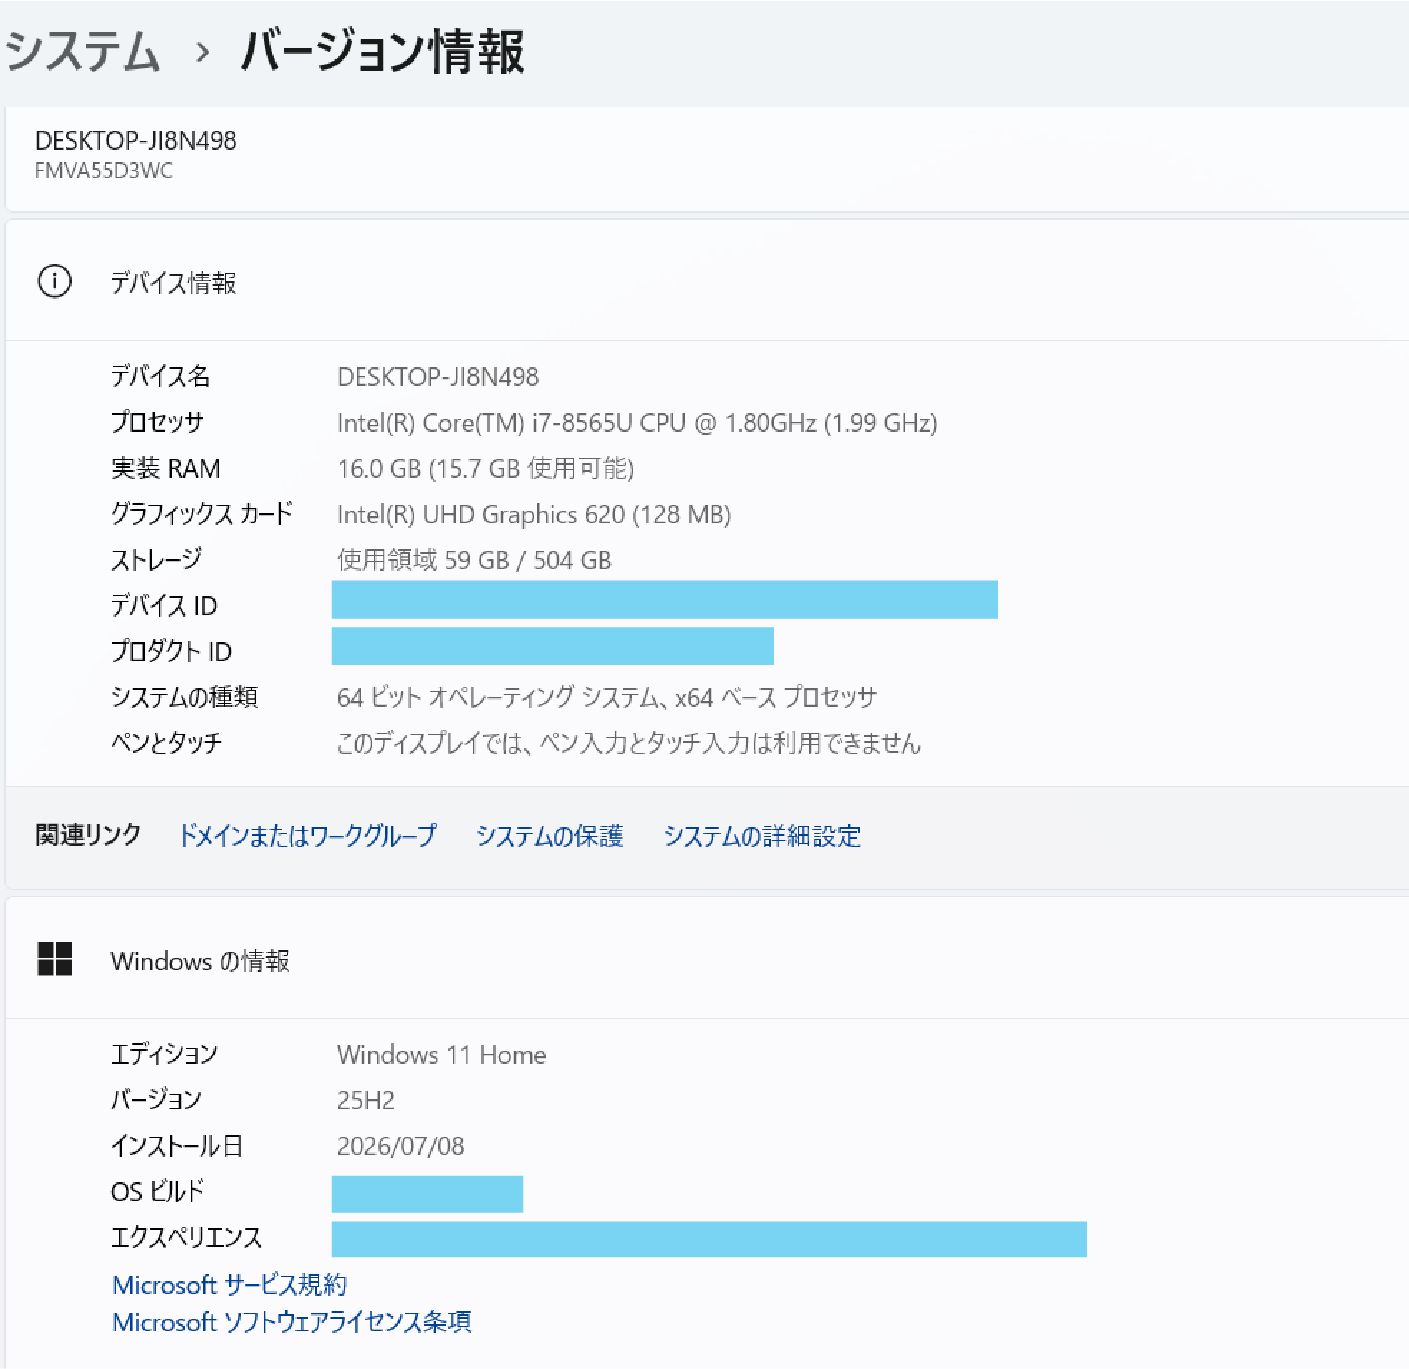The height and width of the screenshot is (1369, 1409).
Task: Select the Intel UHD Graphics 620 value
Action: (x=534, y=514)
